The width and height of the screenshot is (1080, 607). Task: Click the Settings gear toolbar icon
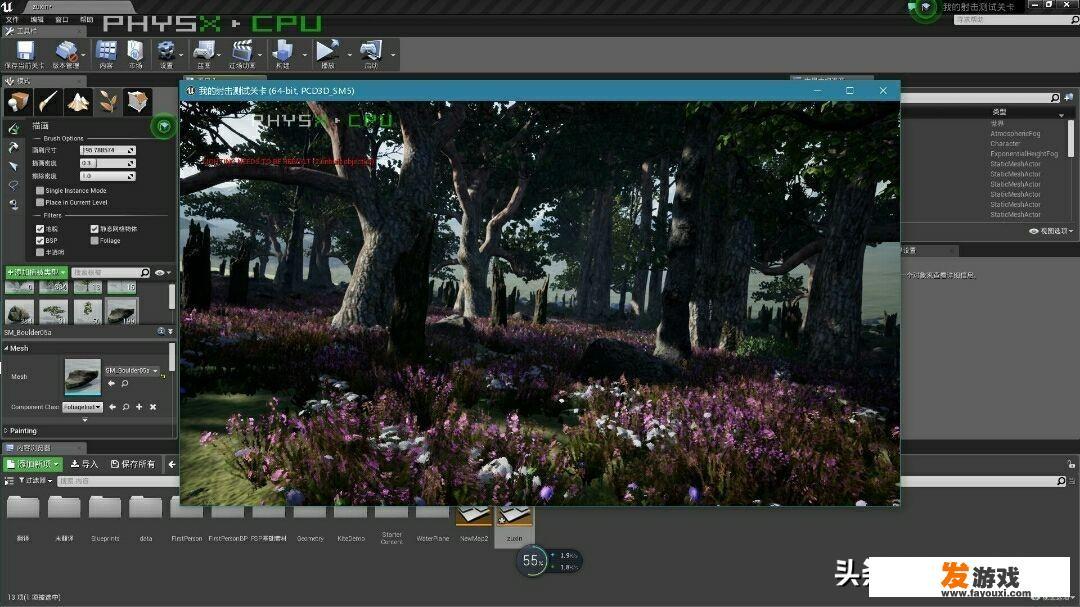(166, 52)
